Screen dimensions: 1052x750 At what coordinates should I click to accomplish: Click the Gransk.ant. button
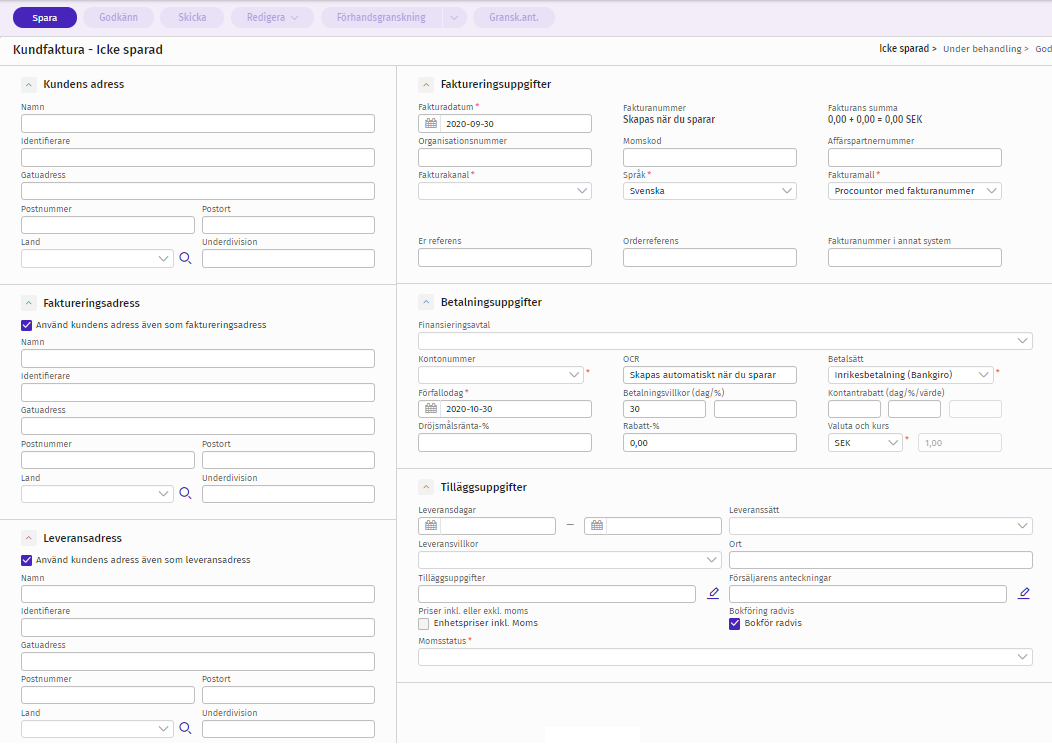coord(514,17)
